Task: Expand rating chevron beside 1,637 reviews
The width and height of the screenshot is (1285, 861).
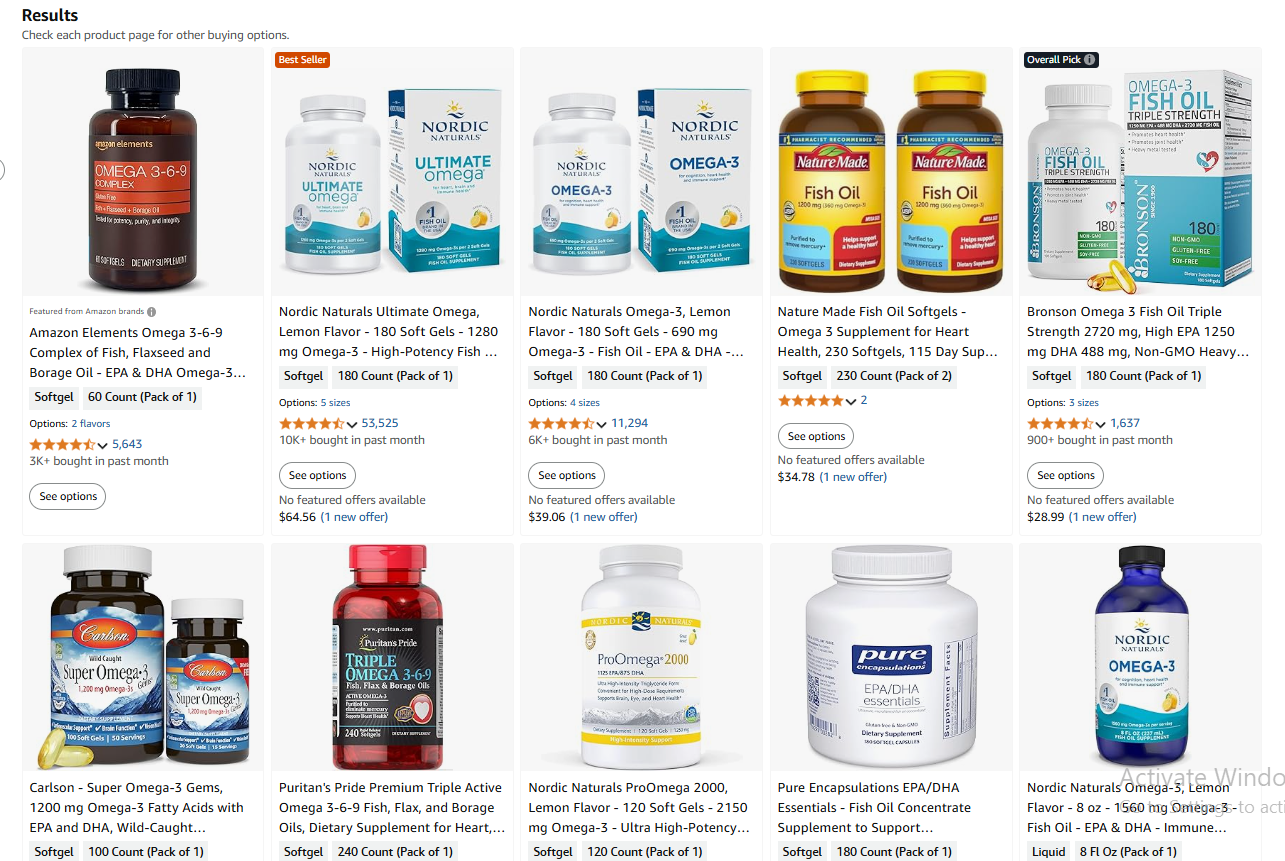Action: 1101,425
